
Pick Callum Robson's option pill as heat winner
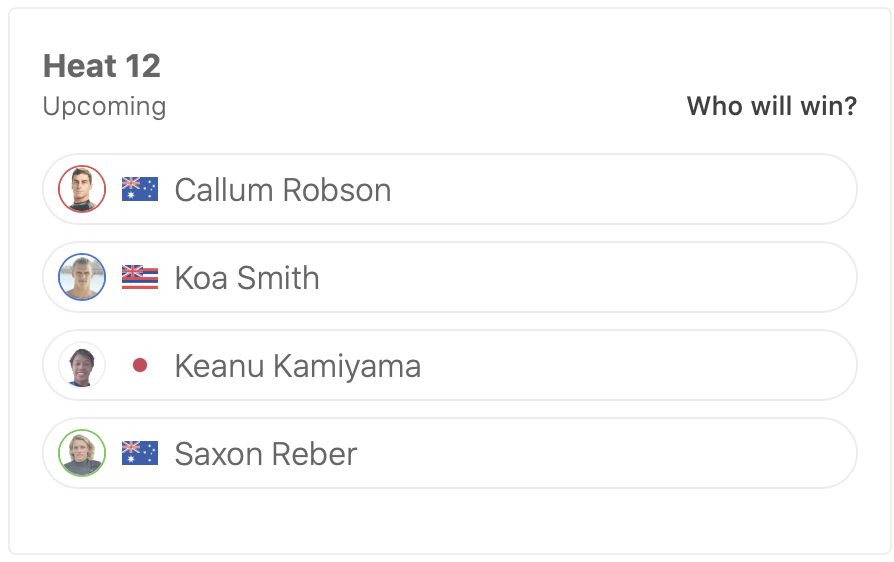coord(620,189)
